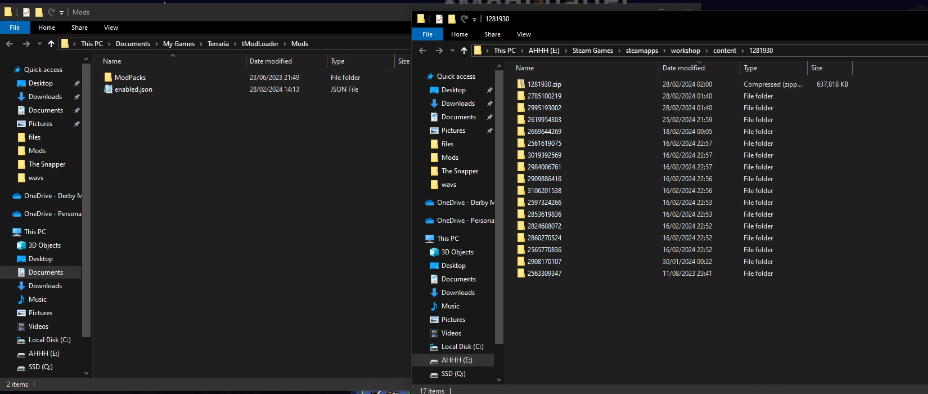Select folder 2824688072
Viewport: 928px width, 394px height.
(544, 226)
